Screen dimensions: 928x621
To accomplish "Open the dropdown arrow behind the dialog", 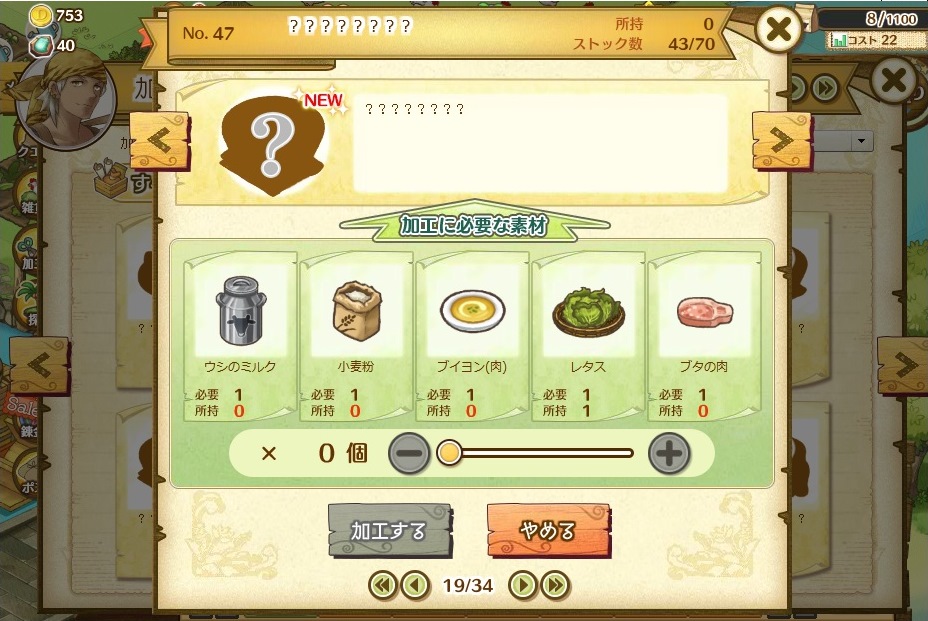I will [861, 141].
